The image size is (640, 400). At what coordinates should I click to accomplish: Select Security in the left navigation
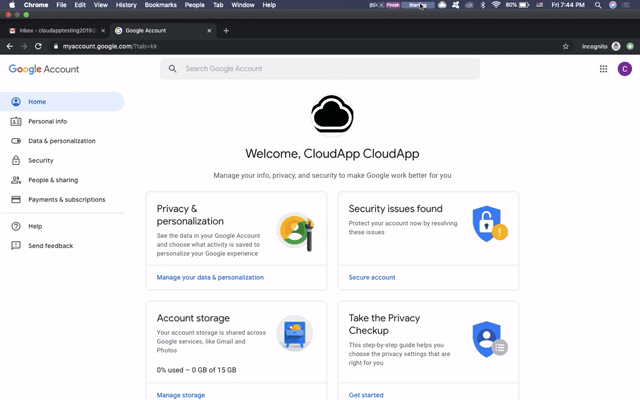41,160
